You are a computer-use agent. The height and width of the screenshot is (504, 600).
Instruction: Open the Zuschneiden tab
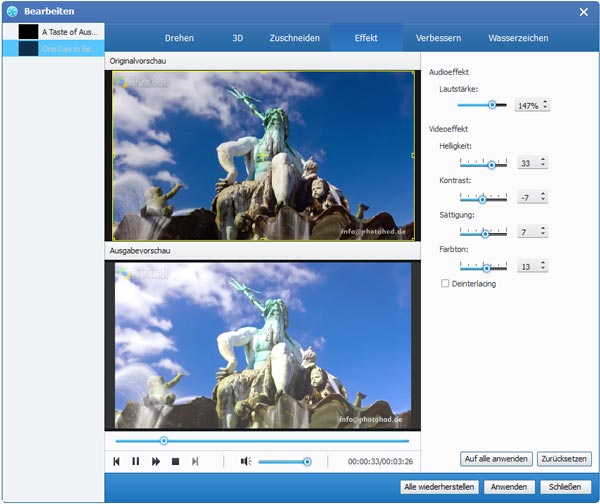pyautogui.click(x=295, y=38)
